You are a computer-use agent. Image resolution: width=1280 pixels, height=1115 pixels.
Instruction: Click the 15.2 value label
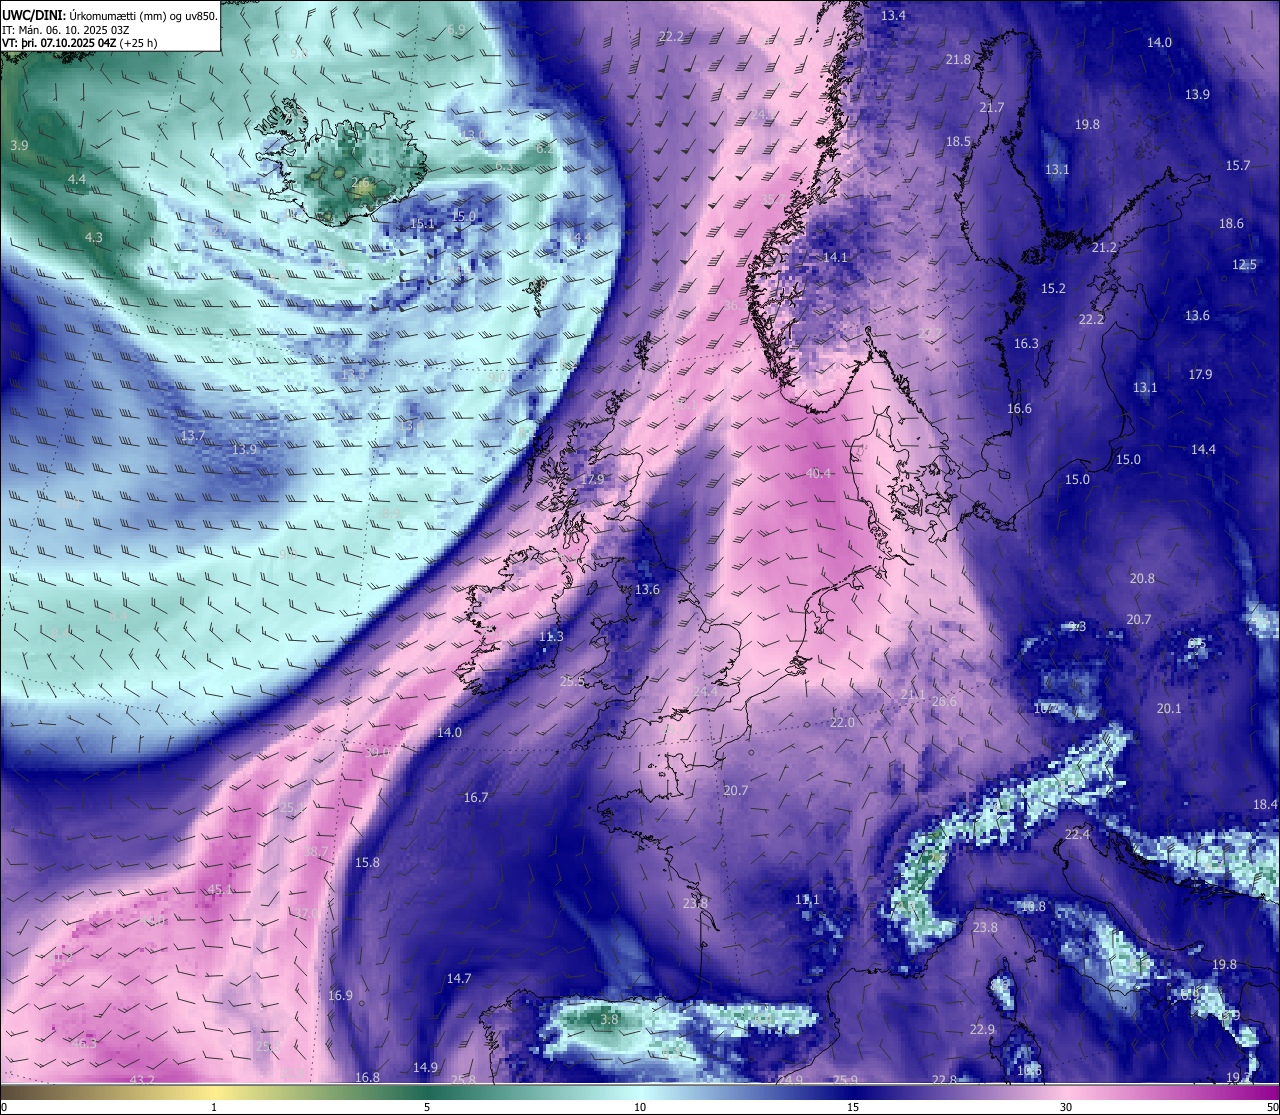click(1053, 288)
